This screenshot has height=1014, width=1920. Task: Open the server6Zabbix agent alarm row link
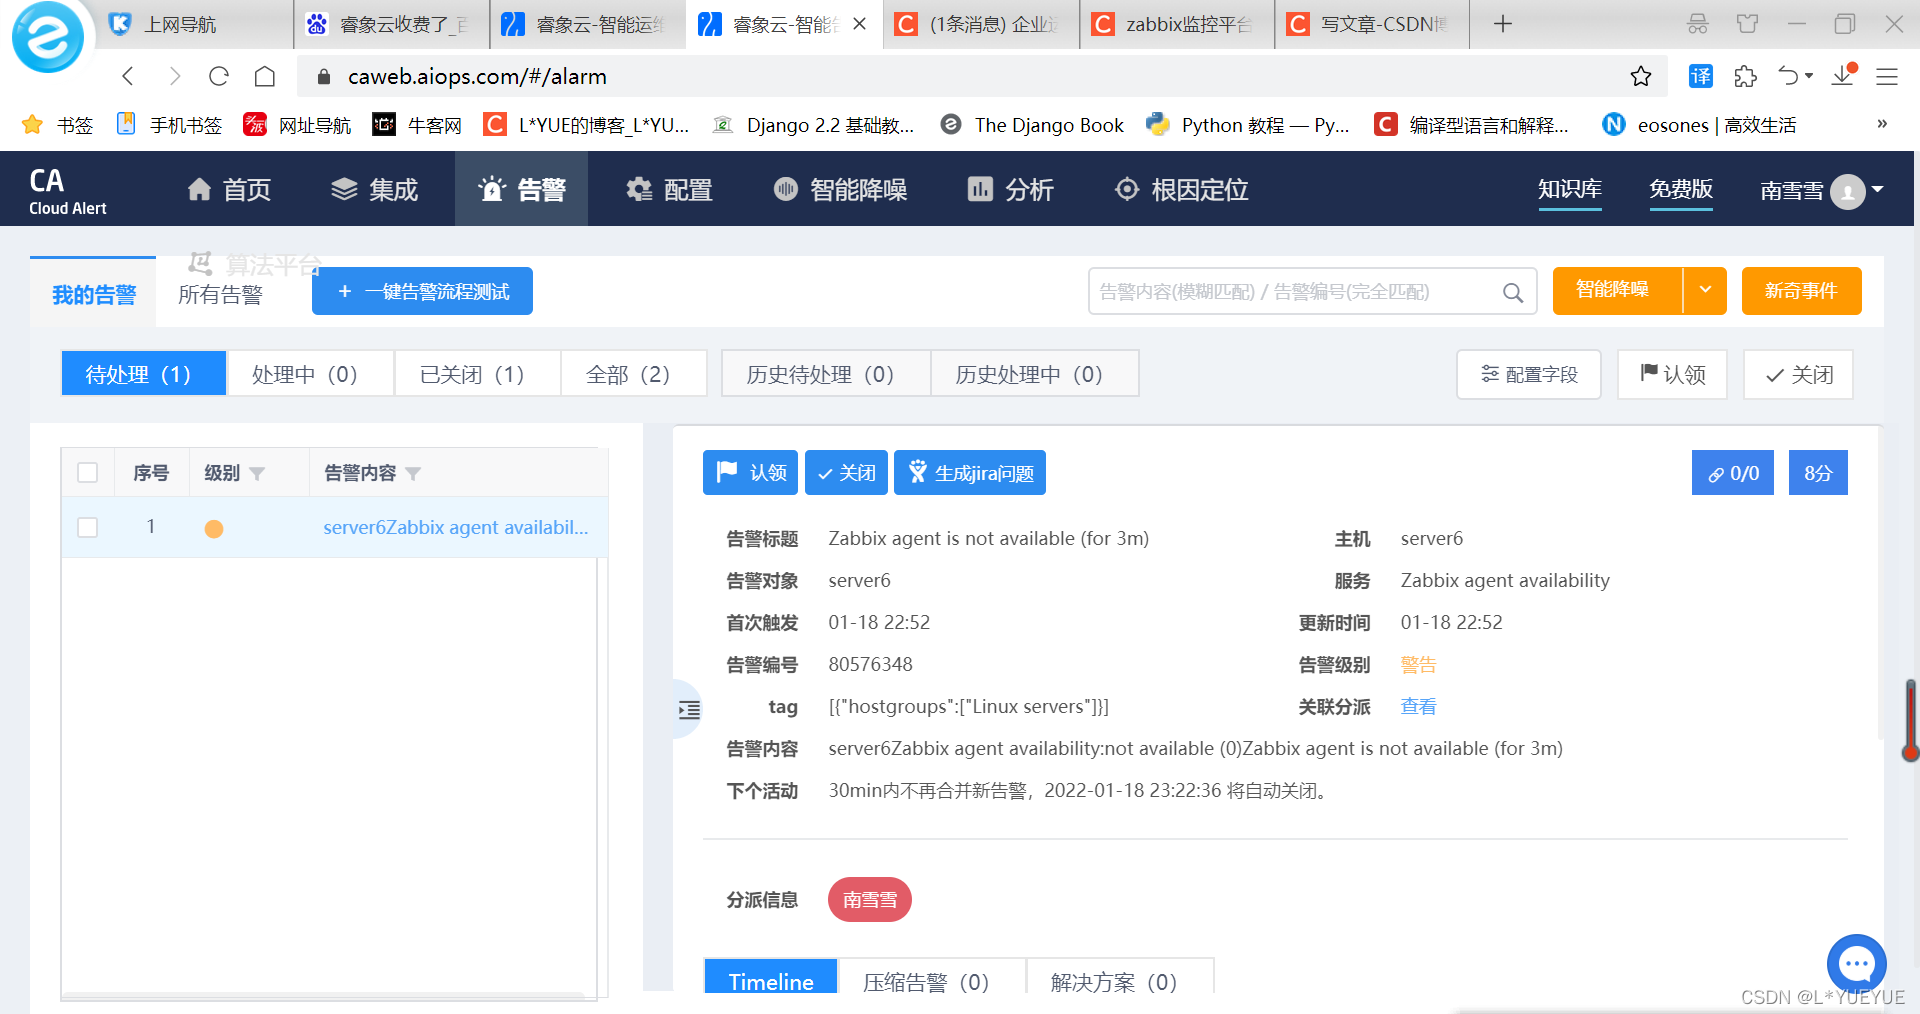456,527
